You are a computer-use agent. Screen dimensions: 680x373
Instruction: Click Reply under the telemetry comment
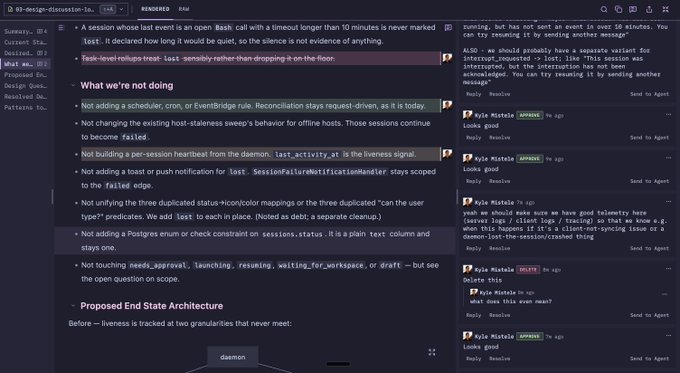tap(474, 249)
